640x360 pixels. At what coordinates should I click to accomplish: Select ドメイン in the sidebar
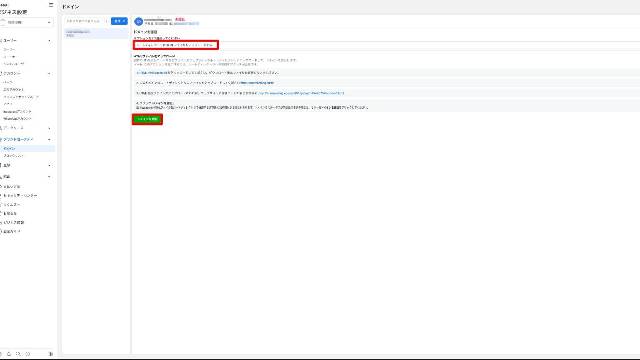point(27,149)
